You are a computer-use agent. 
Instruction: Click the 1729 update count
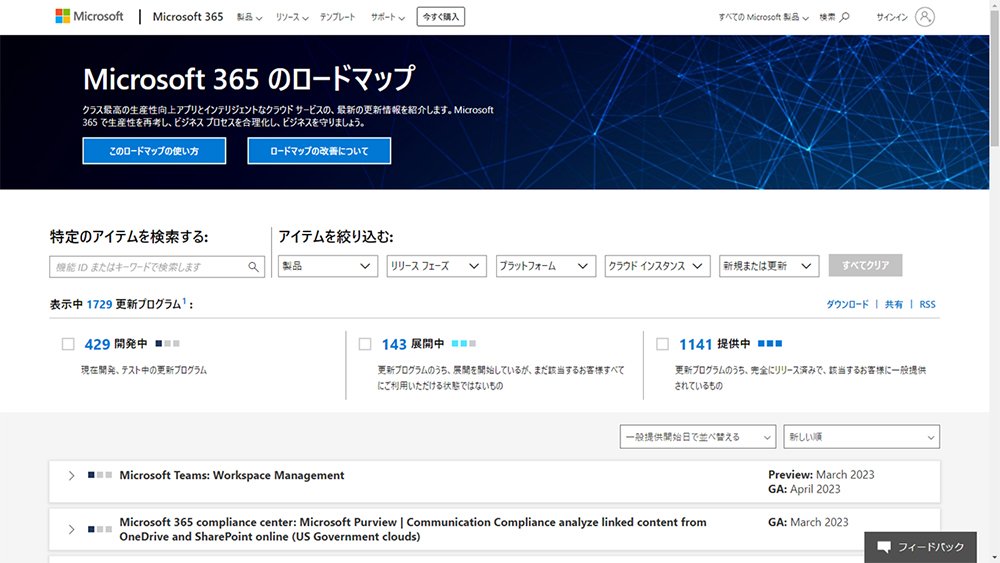pos(99,305)
